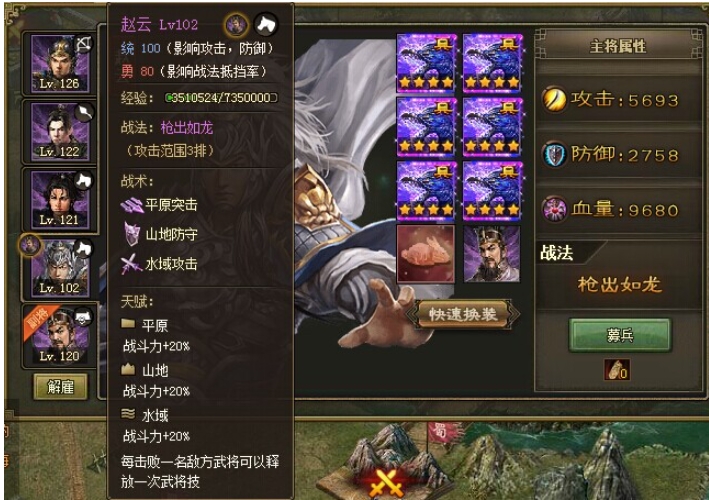Open the middle-left dragon equipment slot

(426, 127)
